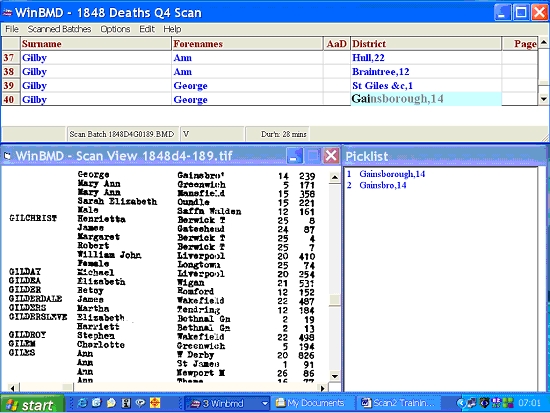Open the Windows Start menu

33,405
